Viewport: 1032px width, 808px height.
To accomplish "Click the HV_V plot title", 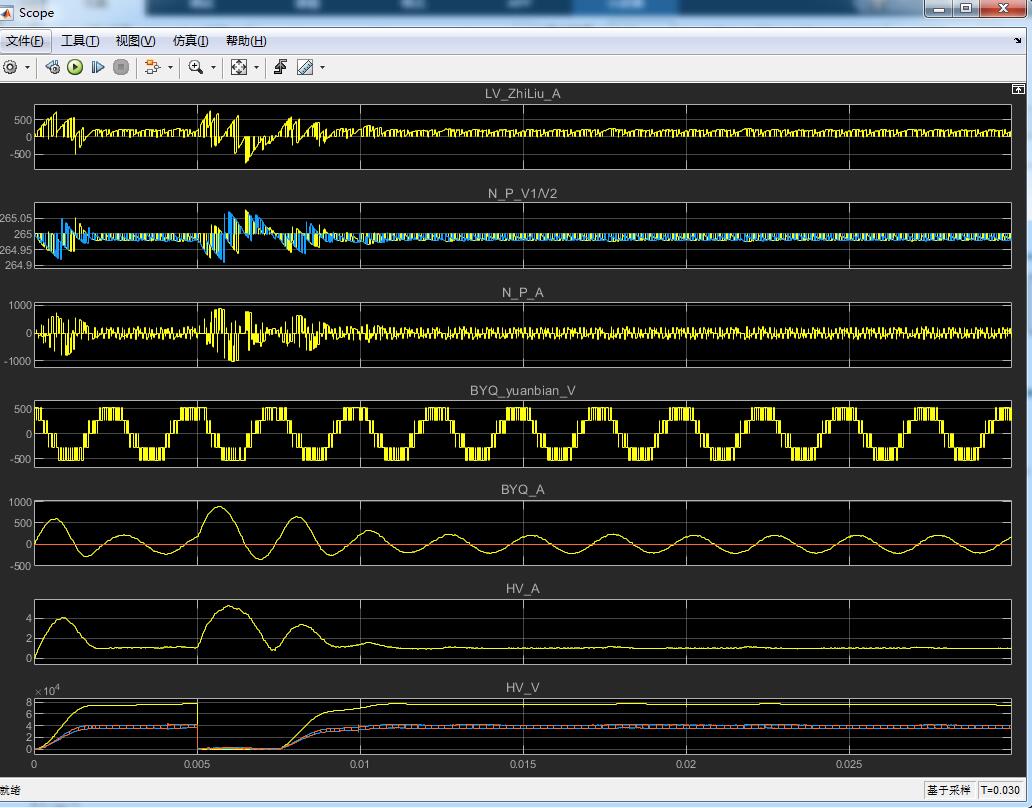I will [x=523, y=688].
